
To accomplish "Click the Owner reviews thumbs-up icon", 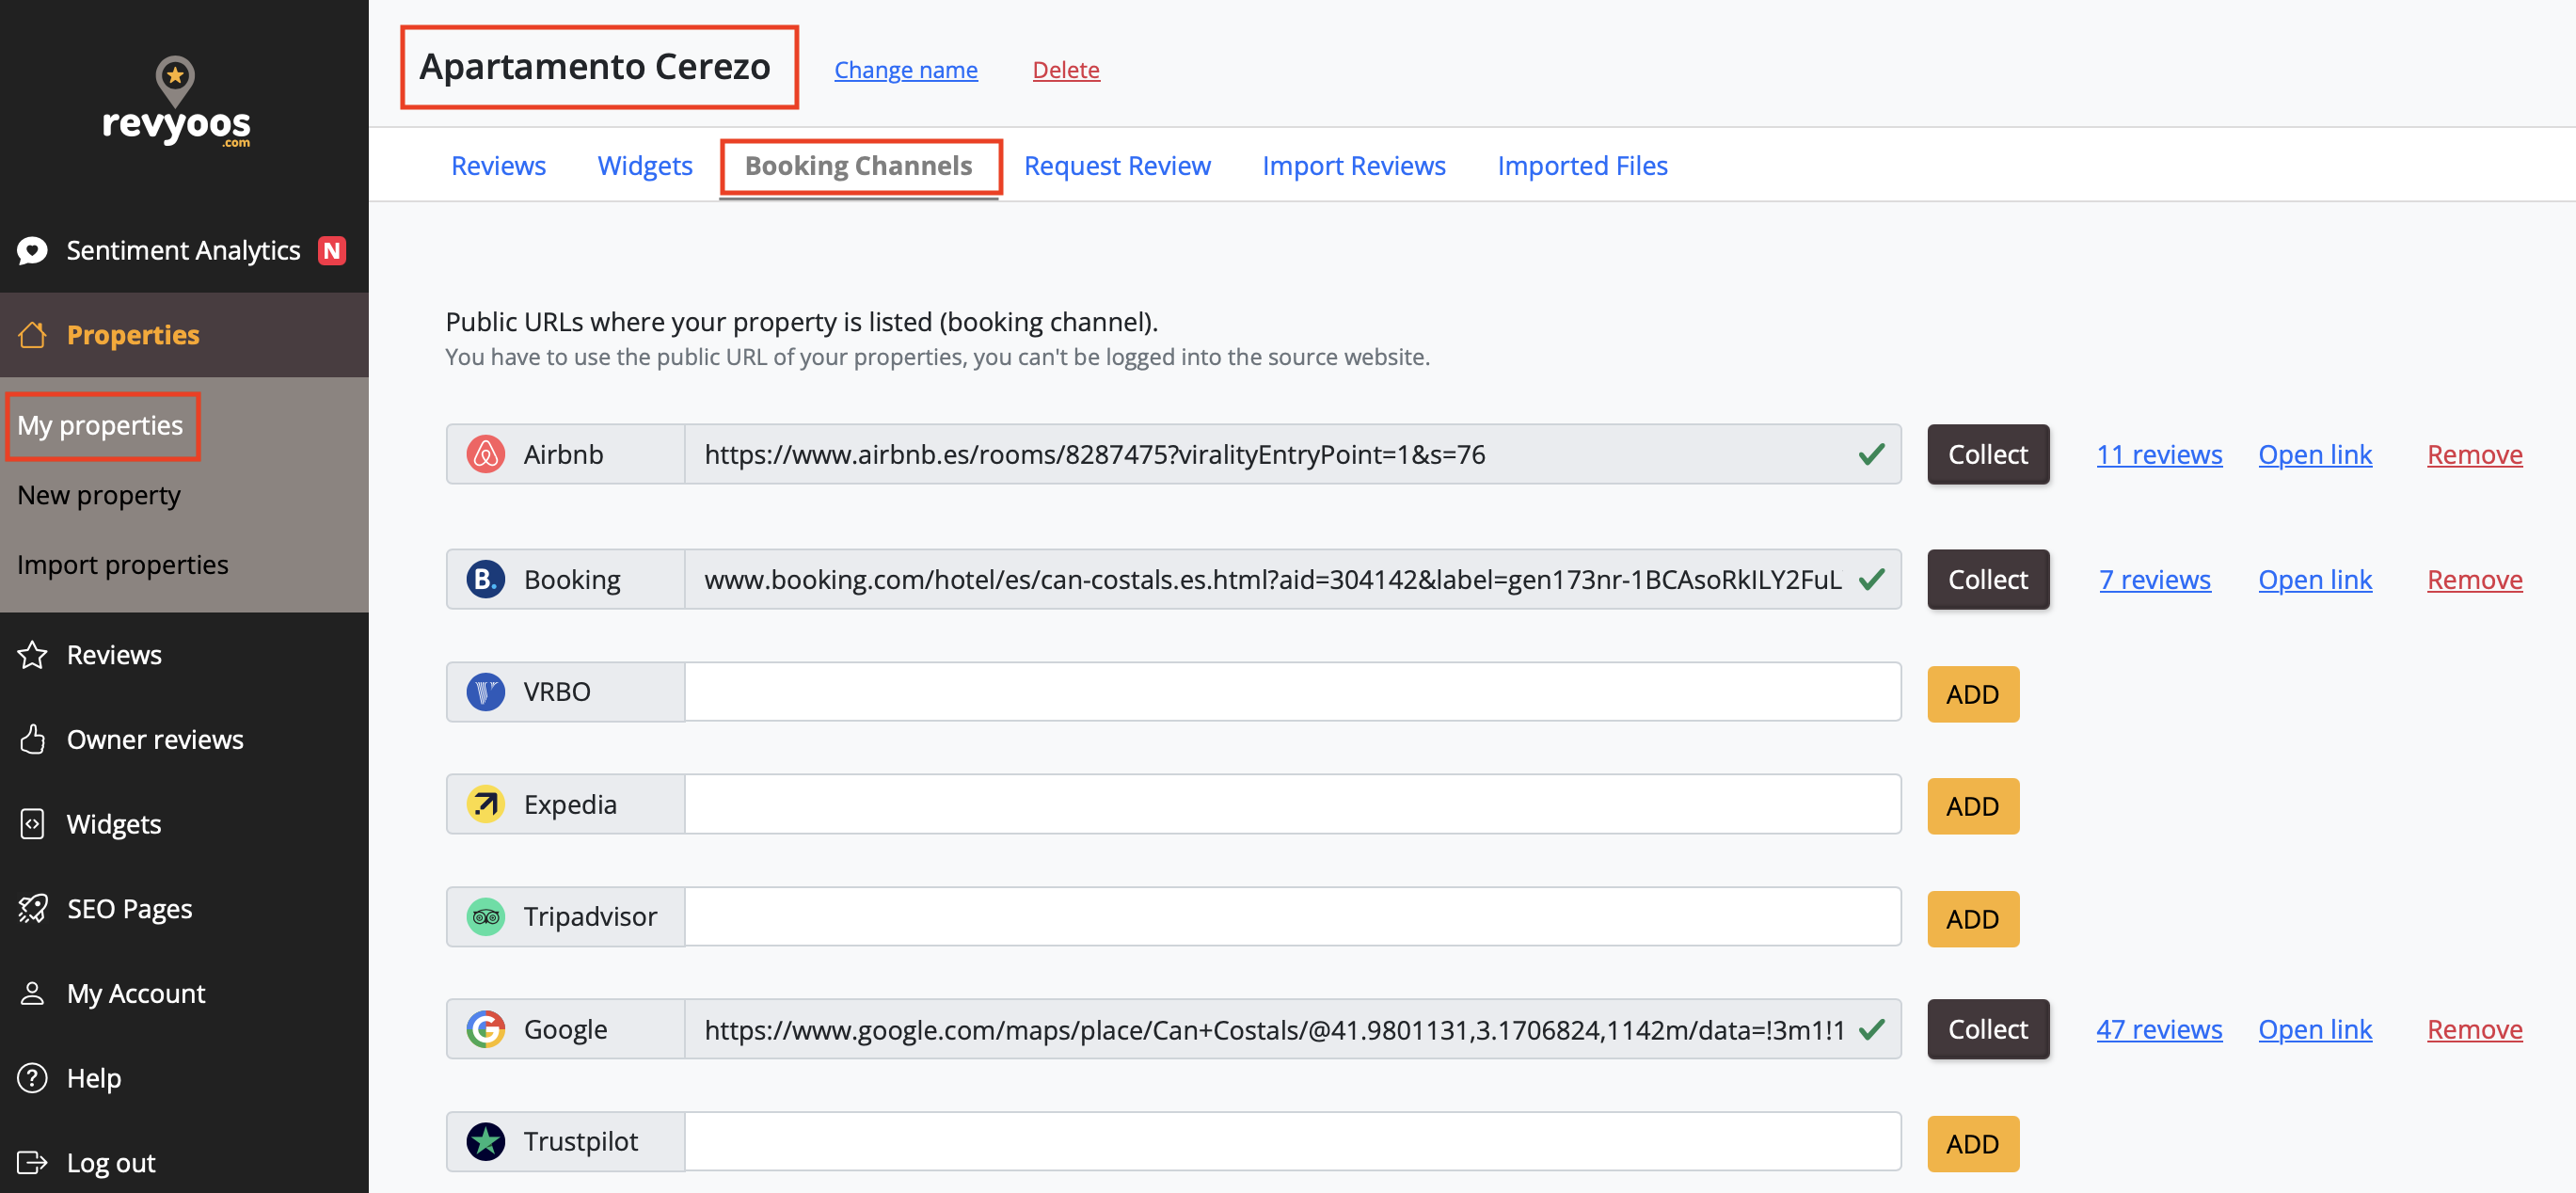I will [x=32, y=739].
